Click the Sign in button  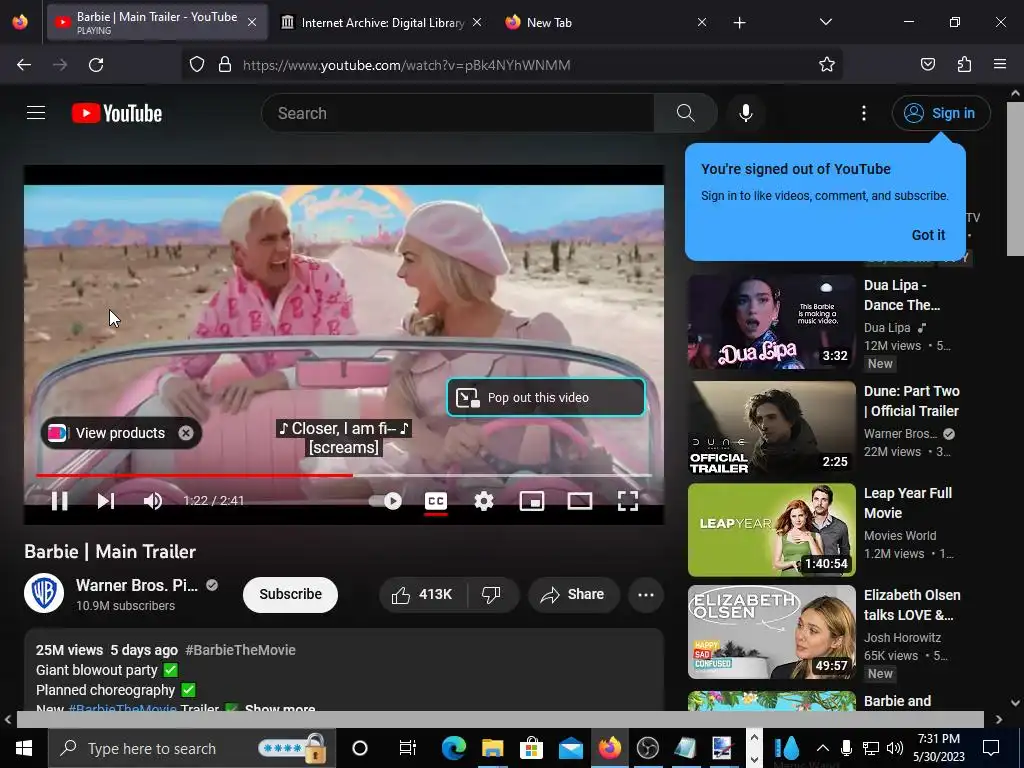(x=941, y=113)
